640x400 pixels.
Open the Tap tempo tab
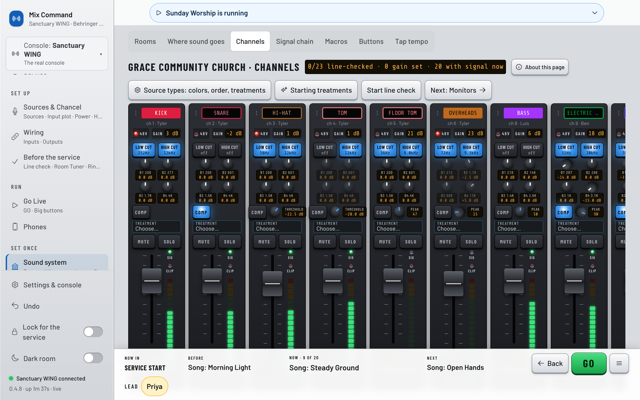coord(411,41)
